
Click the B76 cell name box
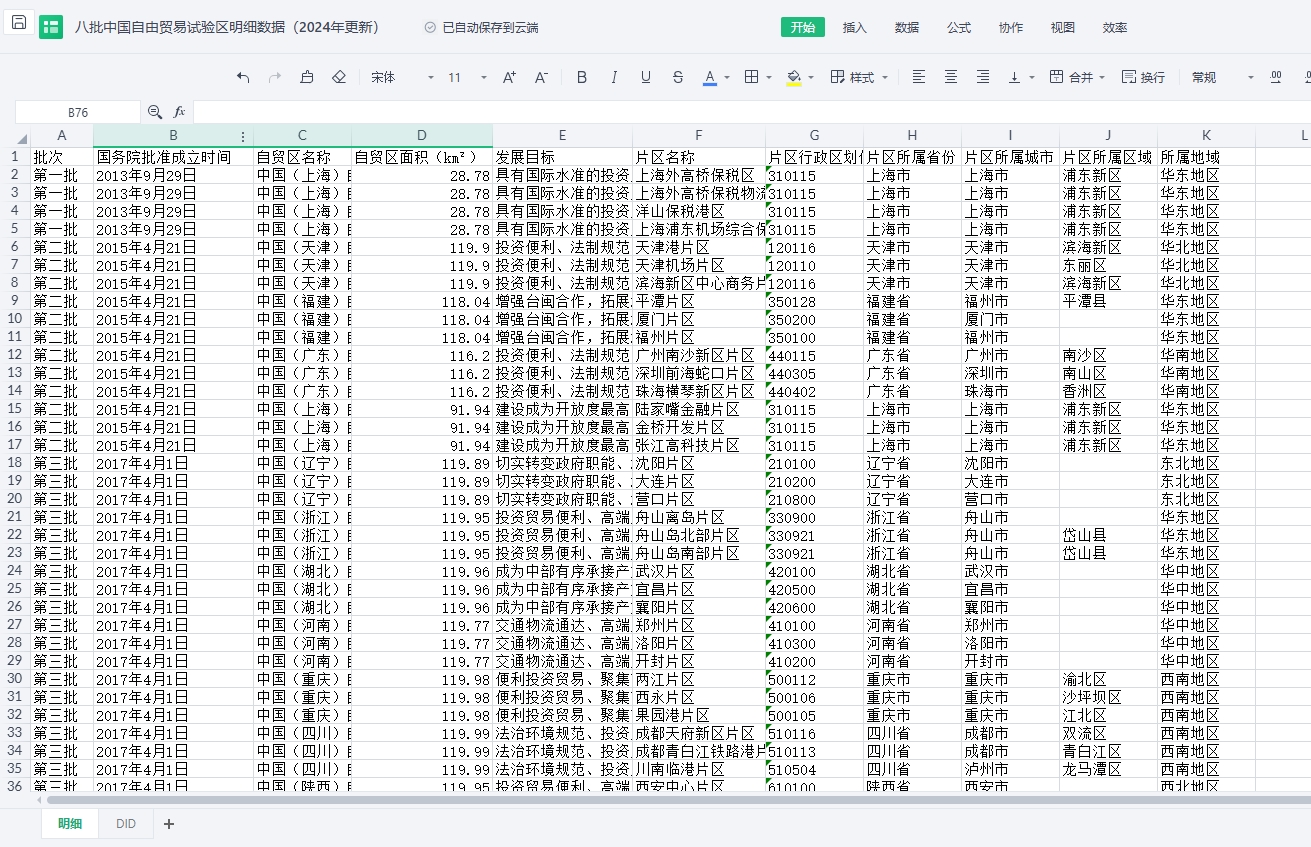[x=78, y=112]
